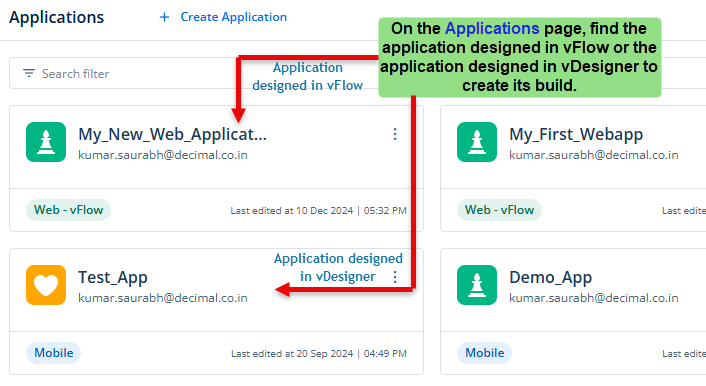Open the My_First_Webapp application title

pyautogui.click(x=576, y=134)
